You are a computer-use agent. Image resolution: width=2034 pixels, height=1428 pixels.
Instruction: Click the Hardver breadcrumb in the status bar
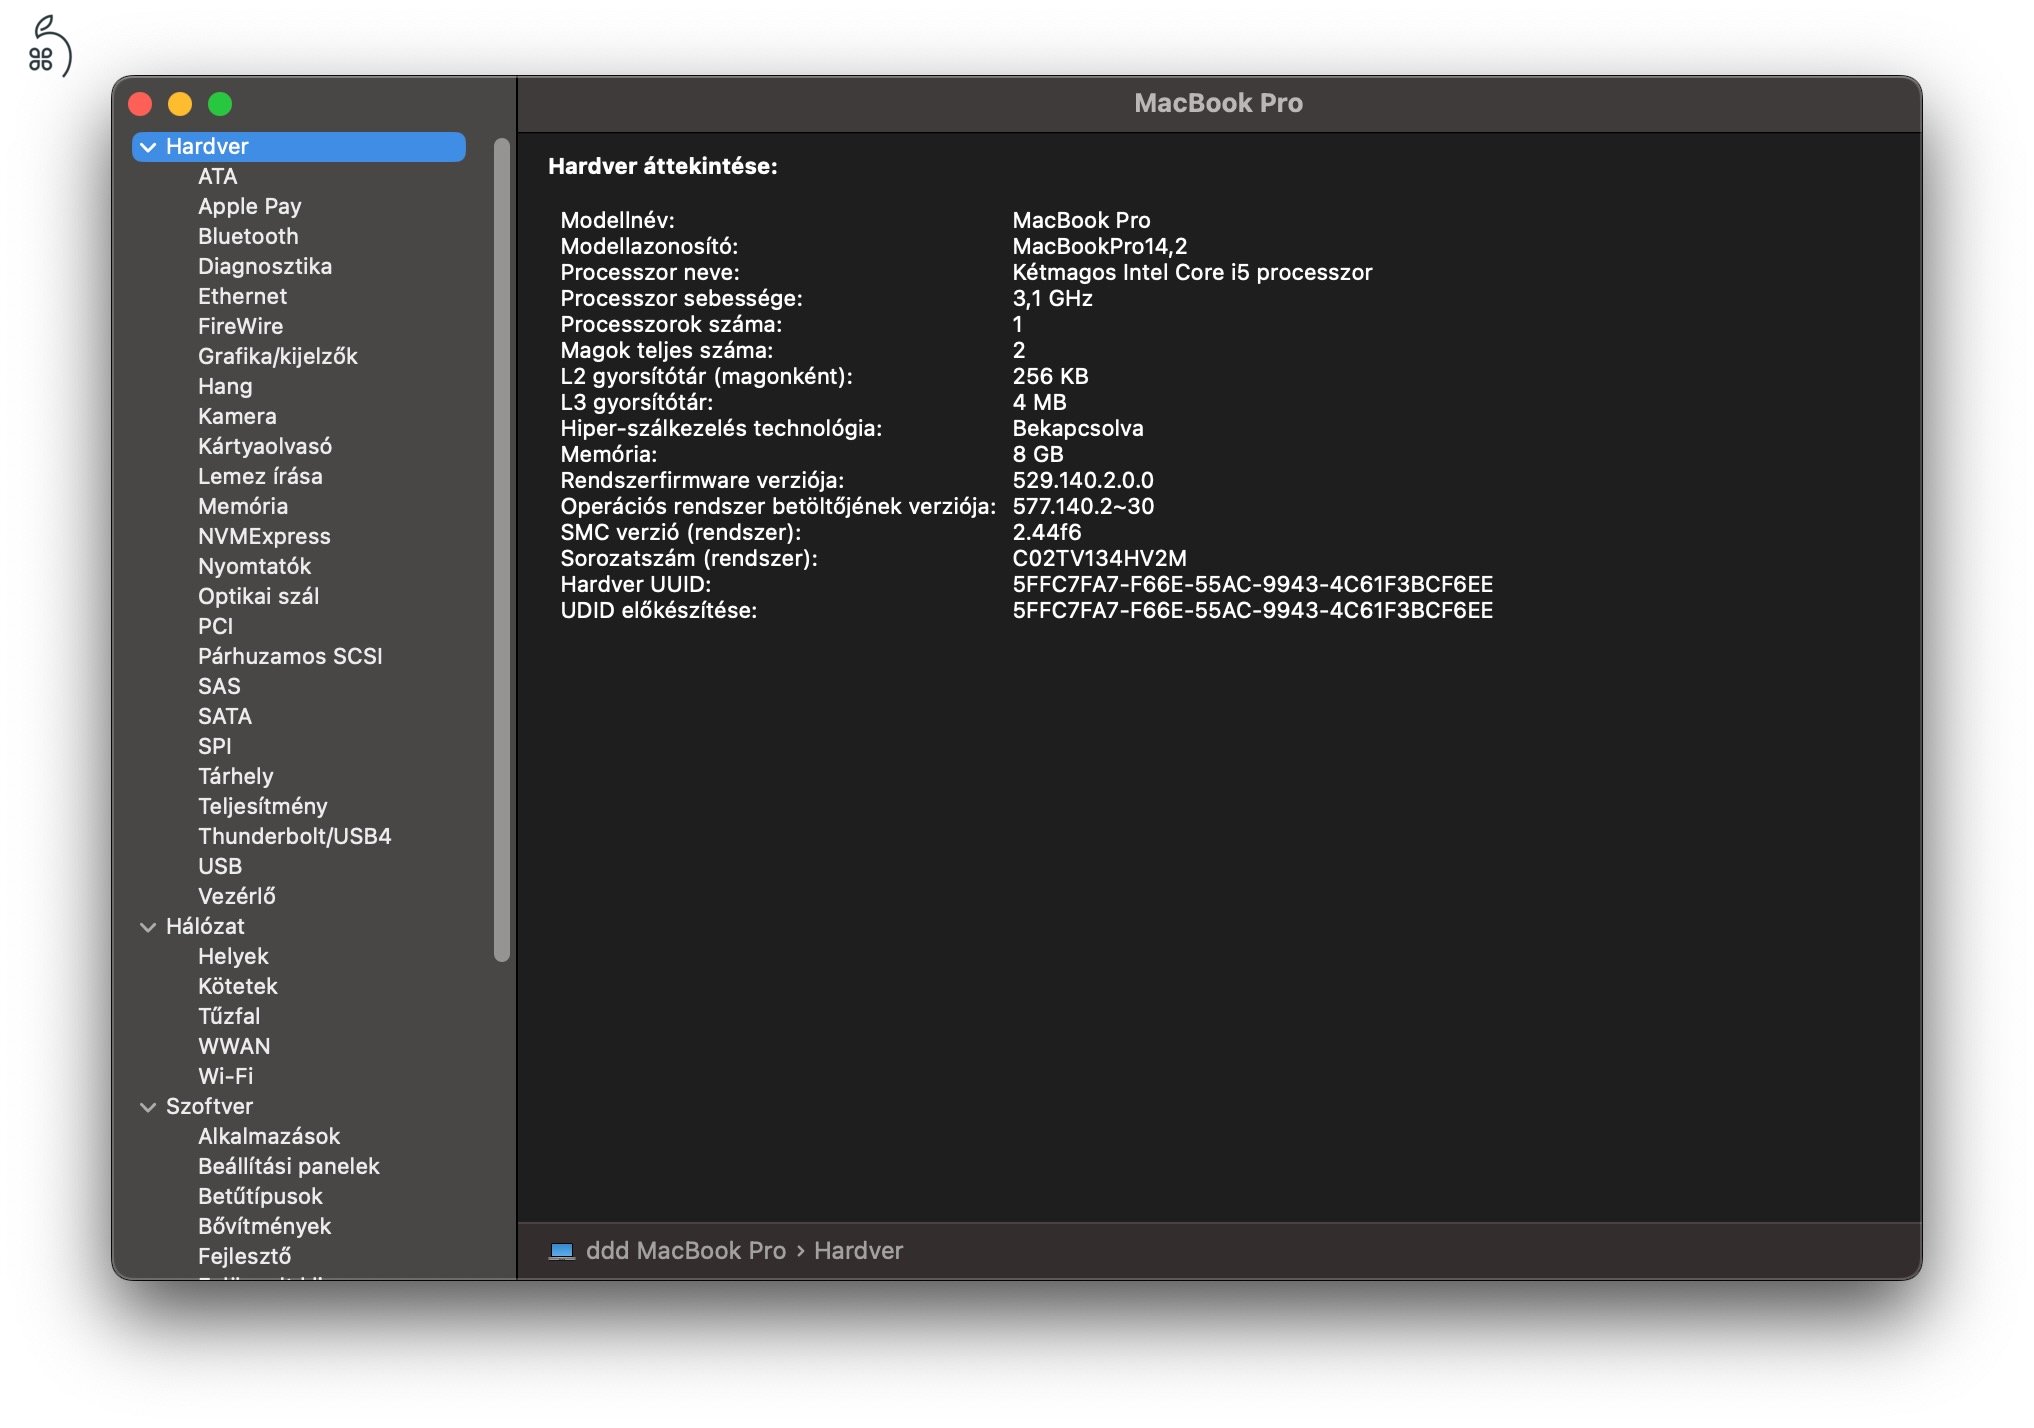click(x=858, y=1250)
